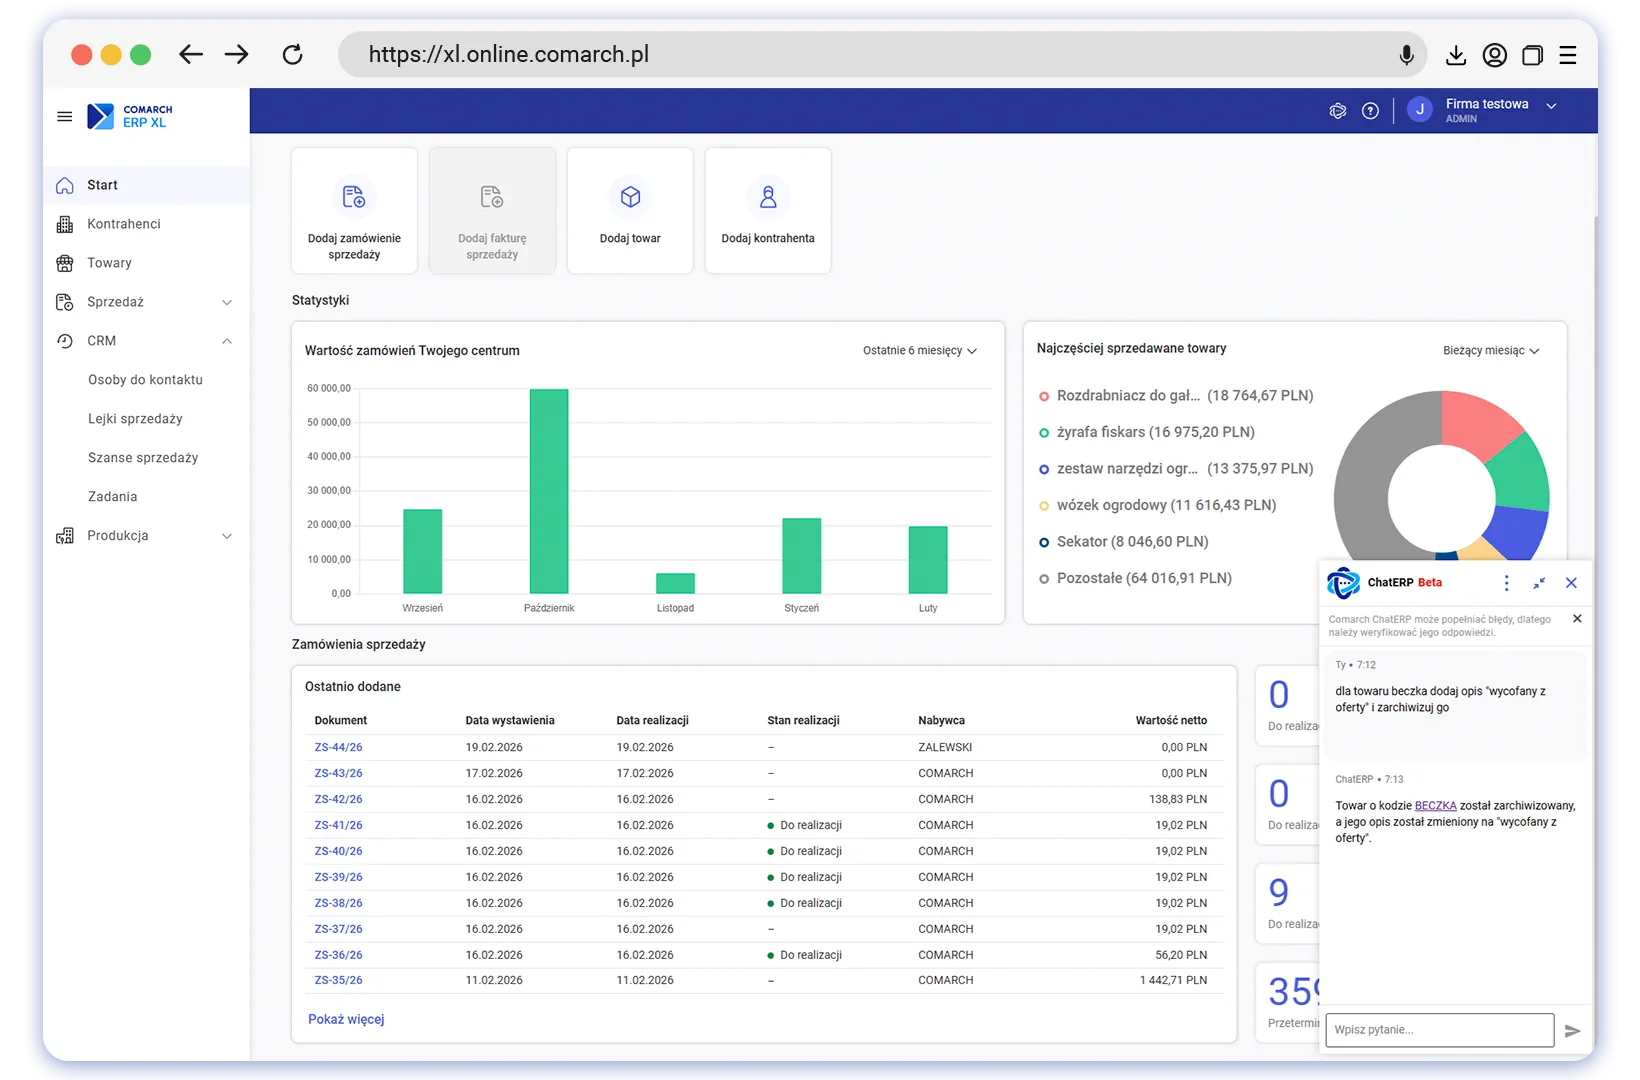Click the send message arrow in ChatERP
Viewport: 1640px width, 1080px height.
pyautogui.click(x=1572, y=1030)
